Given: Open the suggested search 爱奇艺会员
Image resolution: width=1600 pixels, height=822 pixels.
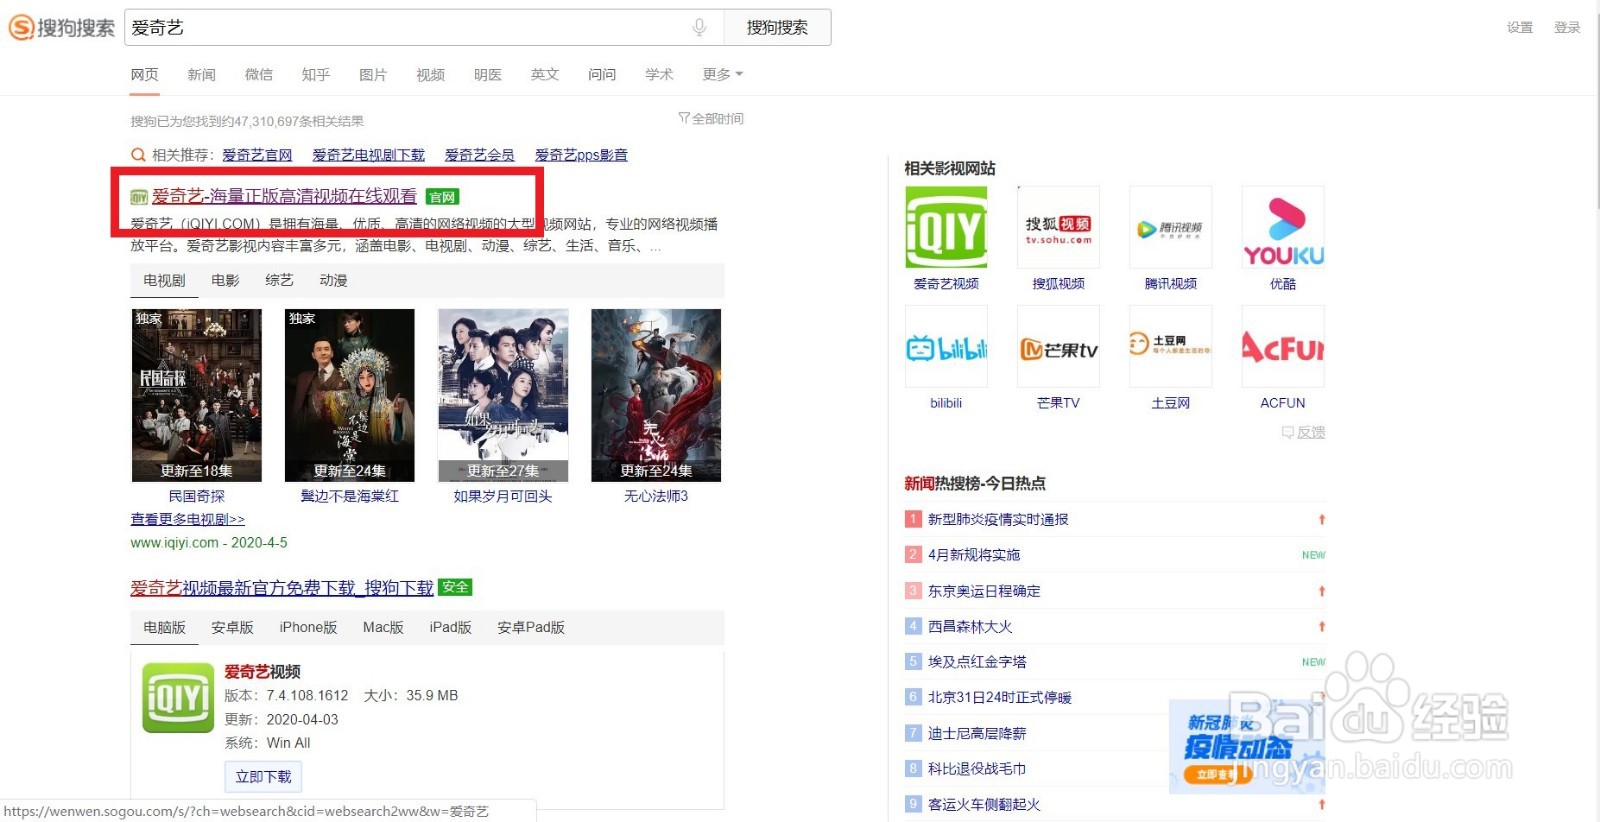Looking at the screenshot, I should tap(479, 155).
